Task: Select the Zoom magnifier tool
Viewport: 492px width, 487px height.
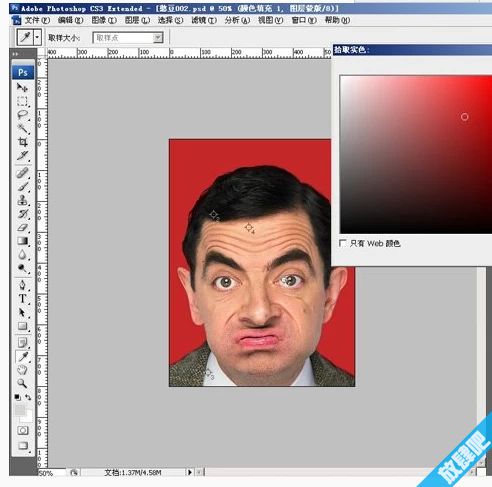Action: (22, 383)
